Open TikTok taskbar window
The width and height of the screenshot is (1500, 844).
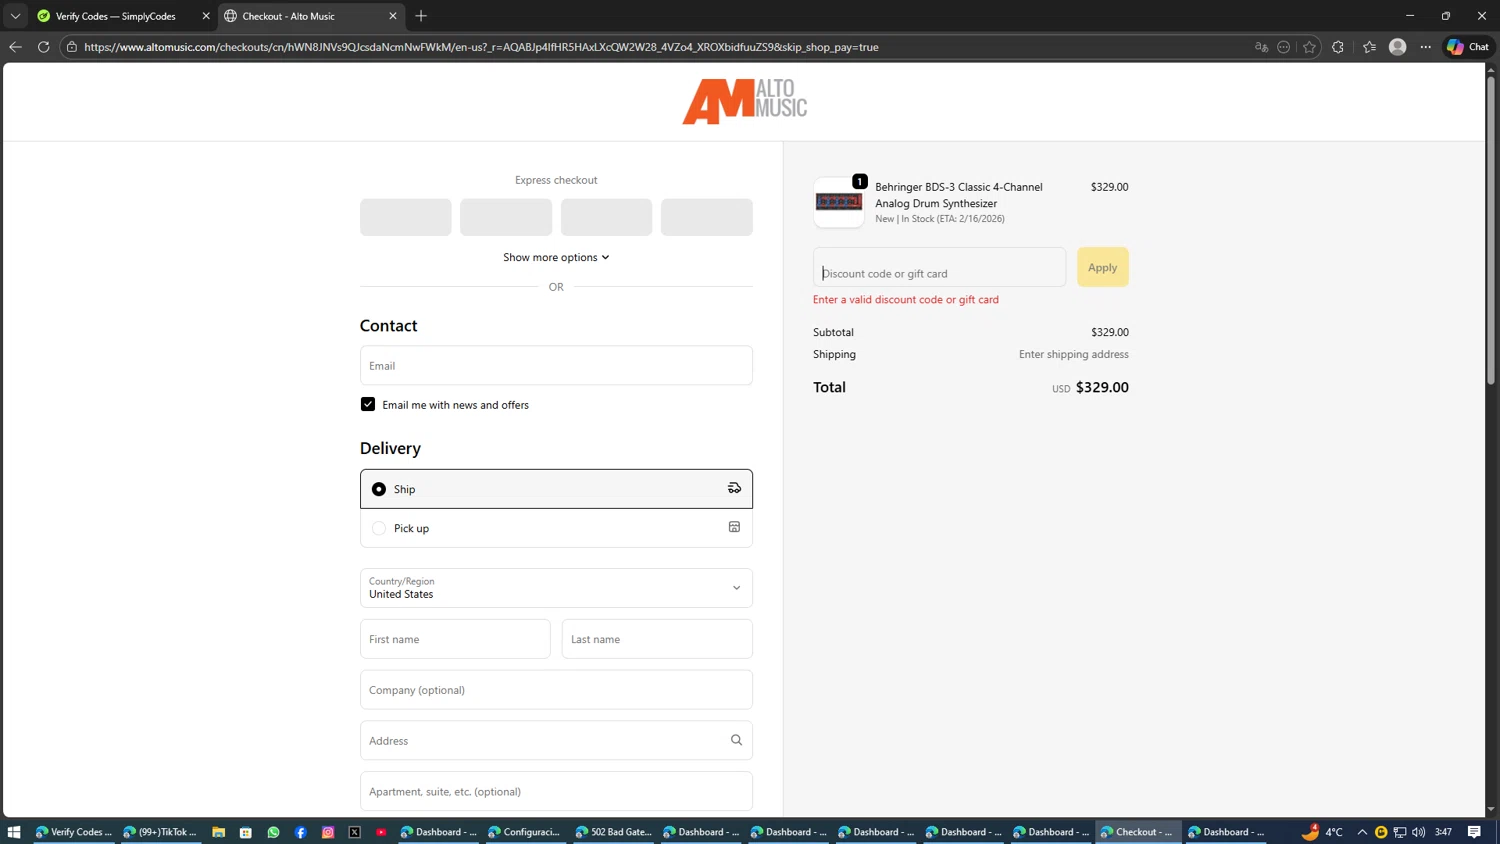[160, 832]
